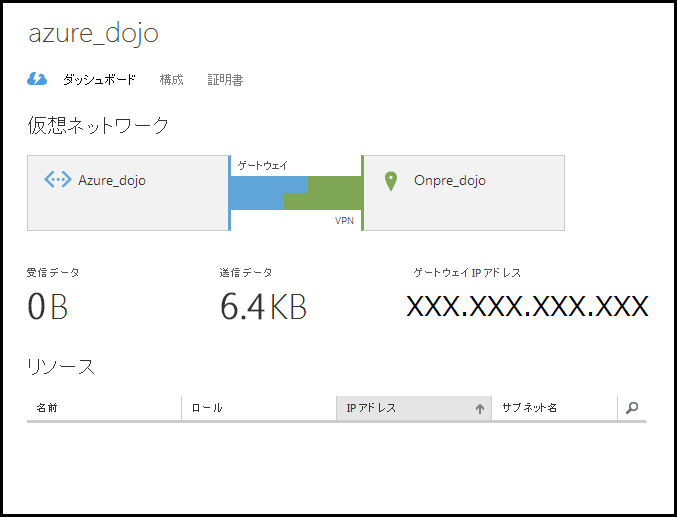This screenshot has width=677, height=517.
Task: Click the VPN label on gateway
Action: [344, 220]
